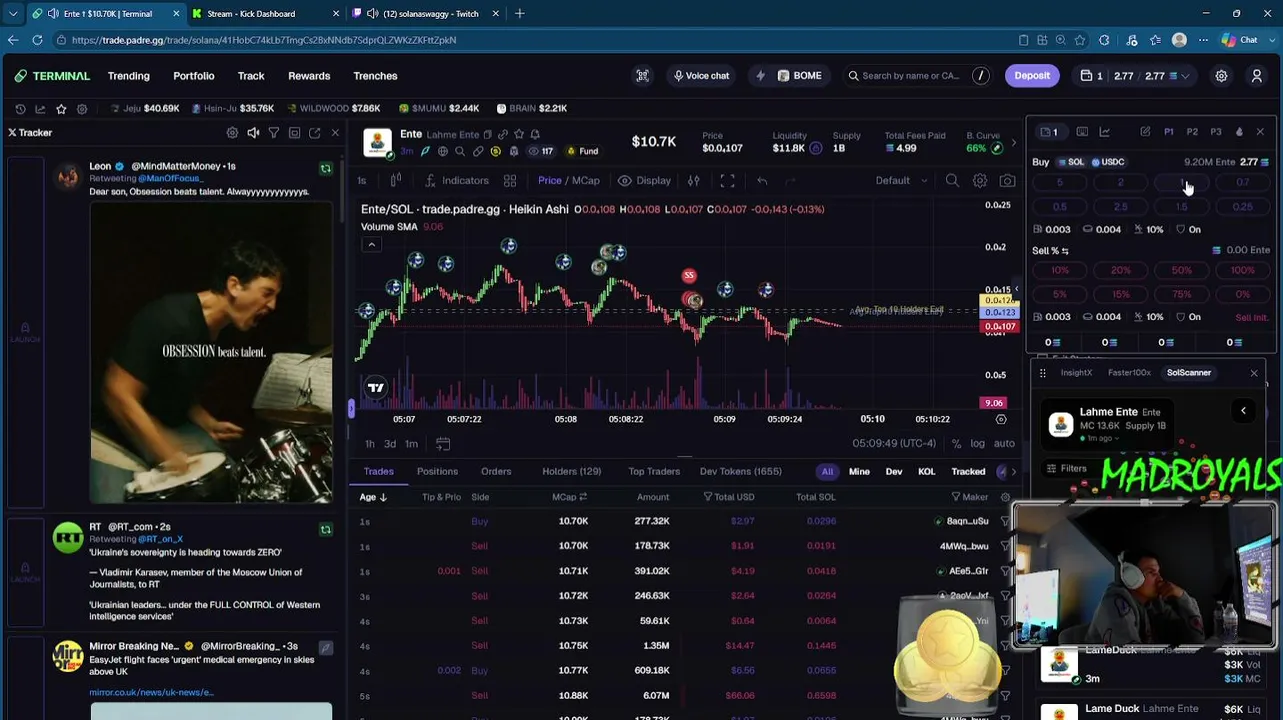Viewport: 1283px width, 720px height.
Task: Select SOL as buy currency
Action: coord(1071,162)
